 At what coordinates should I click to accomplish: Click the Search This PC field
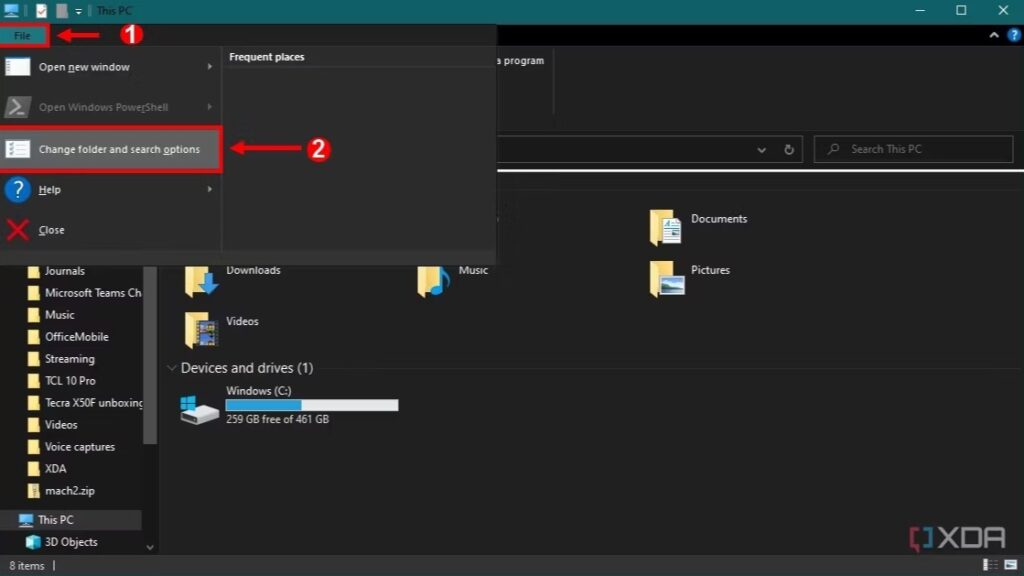coord(913,150)
